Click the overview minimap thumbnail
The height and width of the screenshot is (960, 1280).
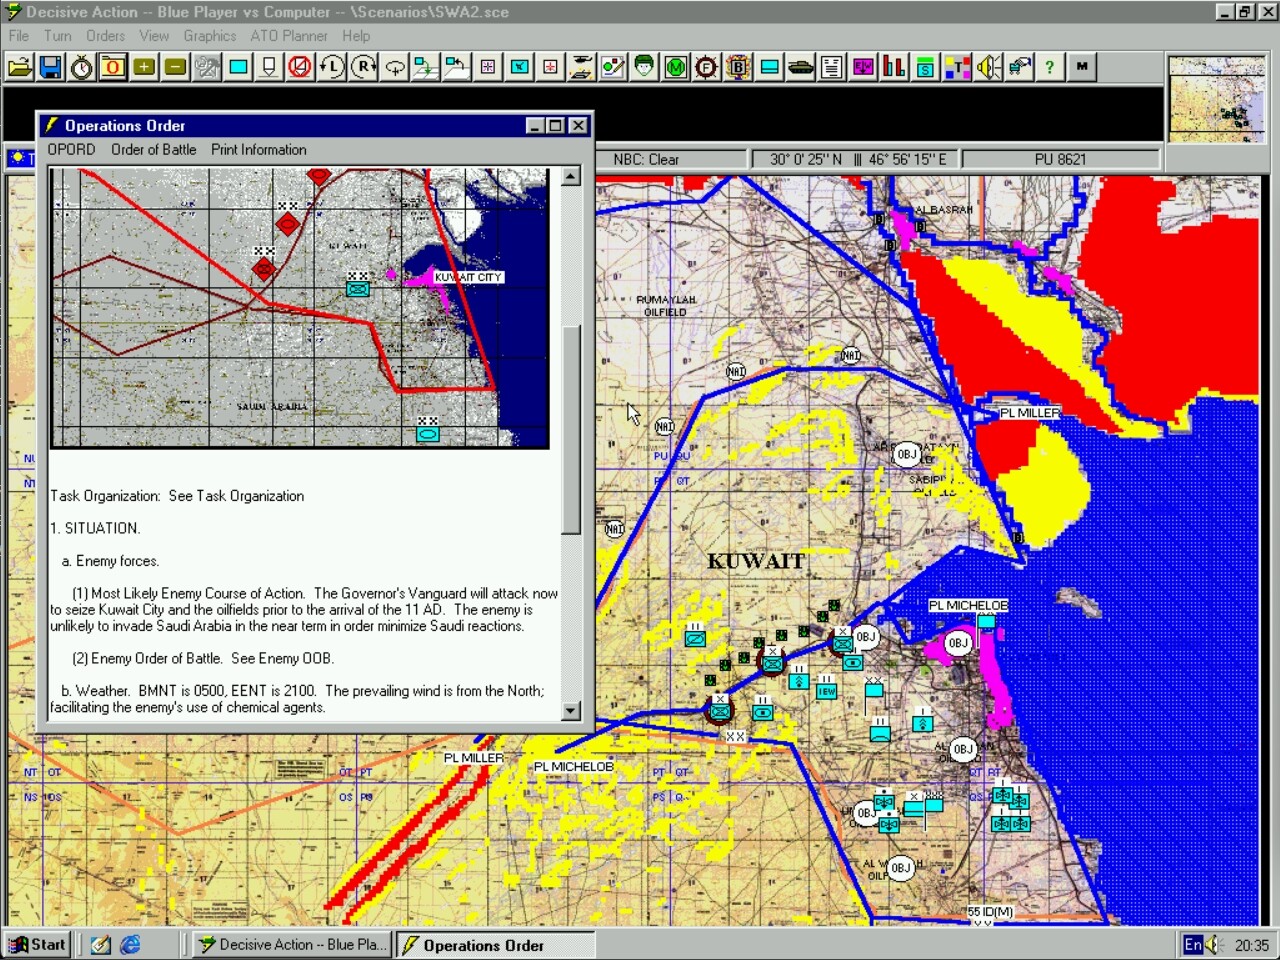[1216, 100]
